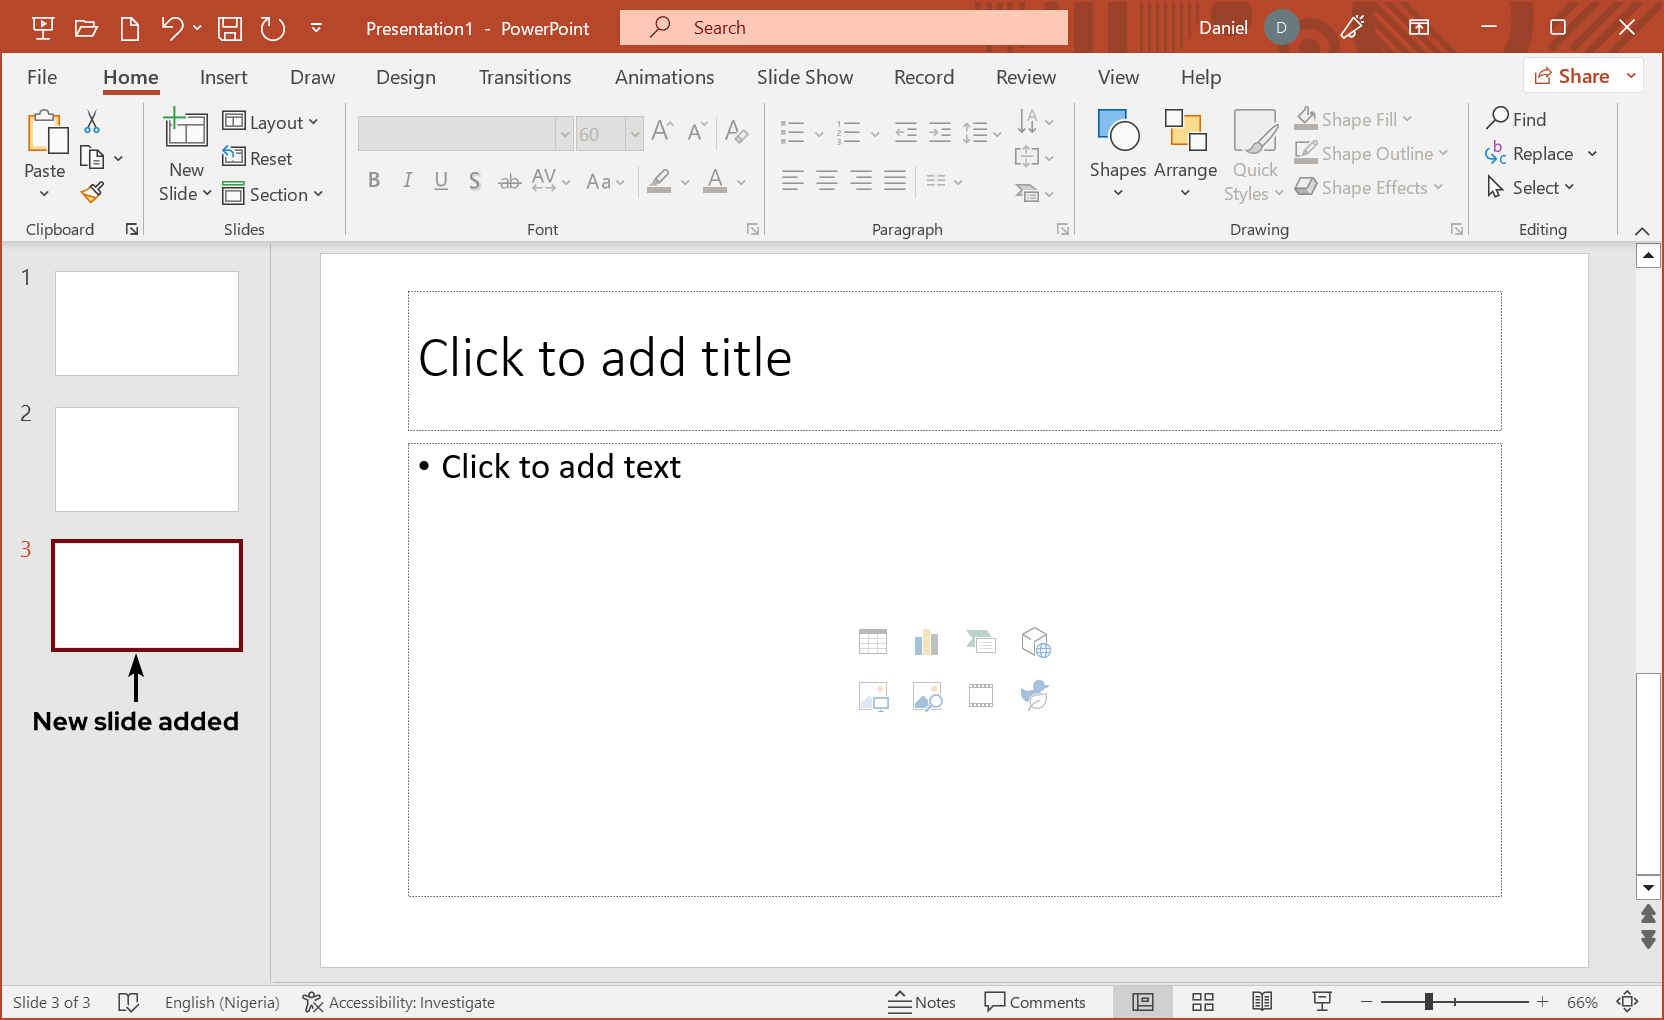Select slide 2 thumbnail
The height and width of the screenshot is (1020, 1664).
pos(146,459)
